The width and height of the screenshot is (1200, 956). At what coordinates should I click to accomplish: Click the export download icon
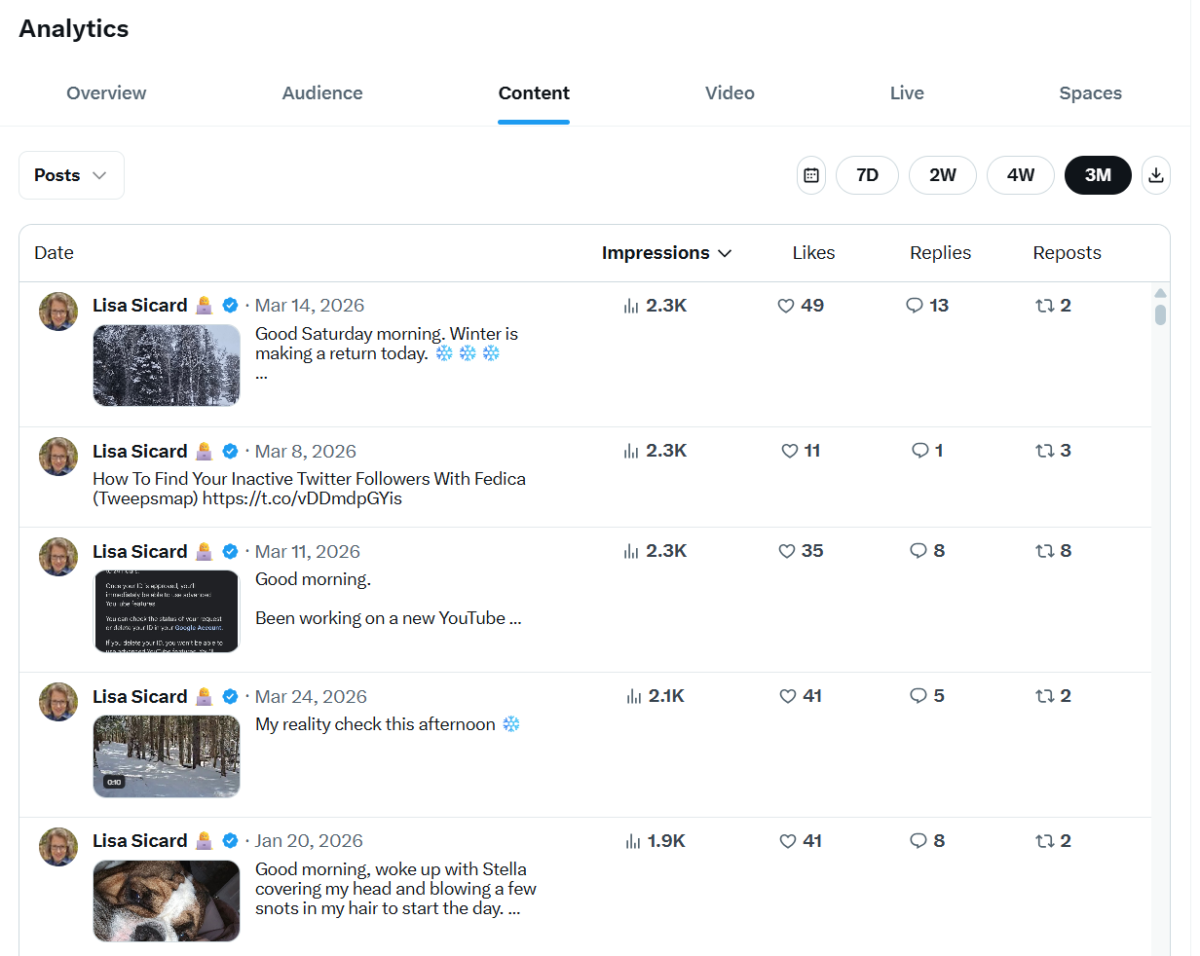coord(1156,175)
